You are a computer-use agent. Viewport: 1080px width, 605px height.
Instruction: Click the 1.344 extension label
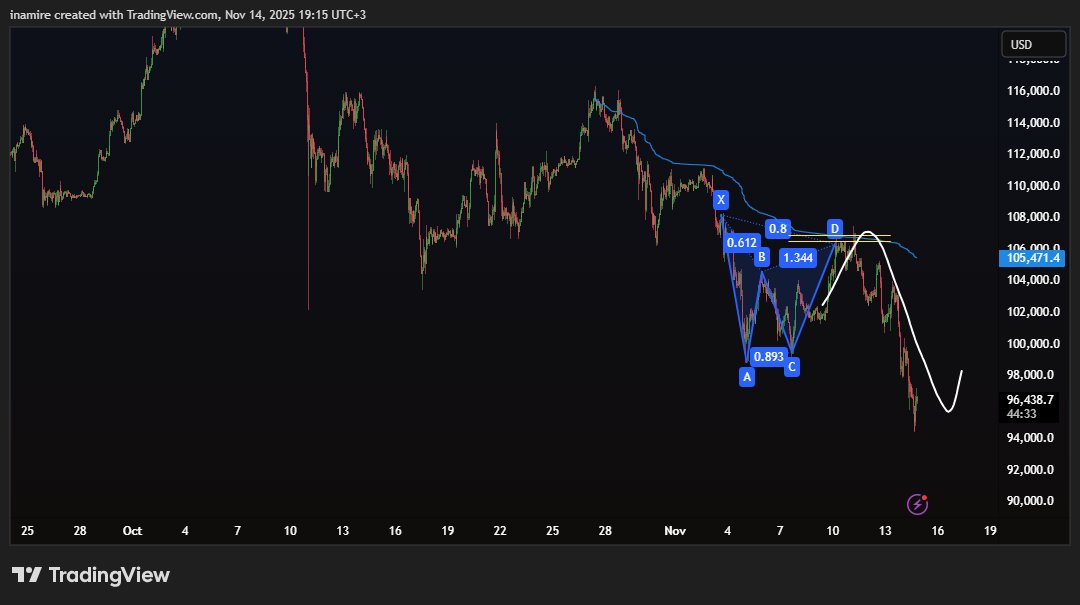799,257
